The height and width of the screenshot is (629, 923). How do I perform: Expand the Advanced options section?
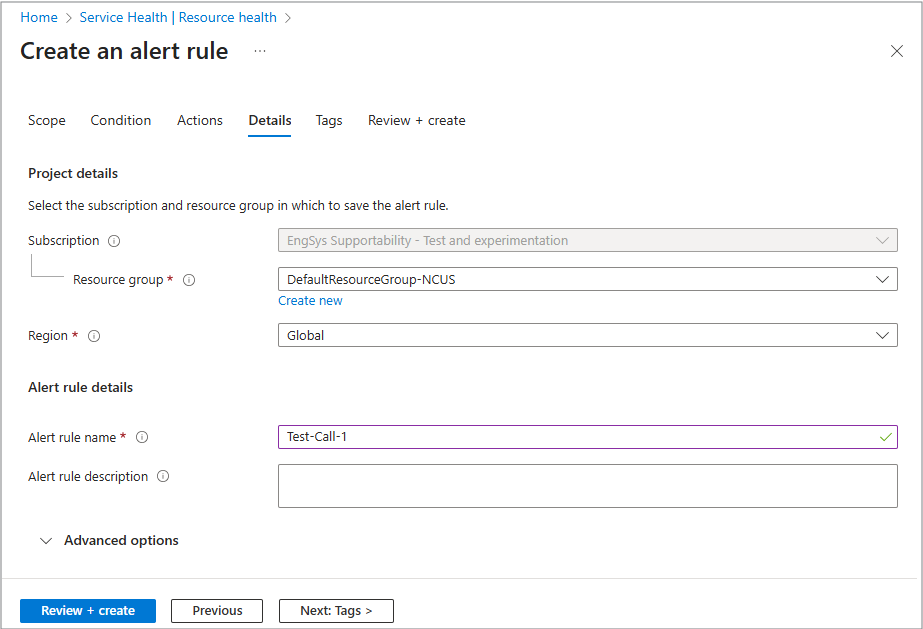pos(110,541)
